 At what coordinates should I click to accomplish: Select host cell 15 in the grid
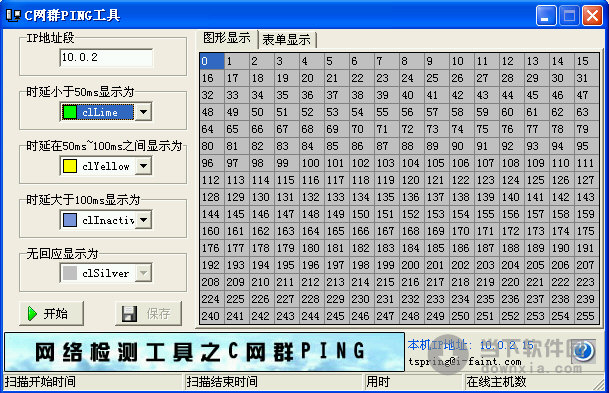click(x=586, y=61)
